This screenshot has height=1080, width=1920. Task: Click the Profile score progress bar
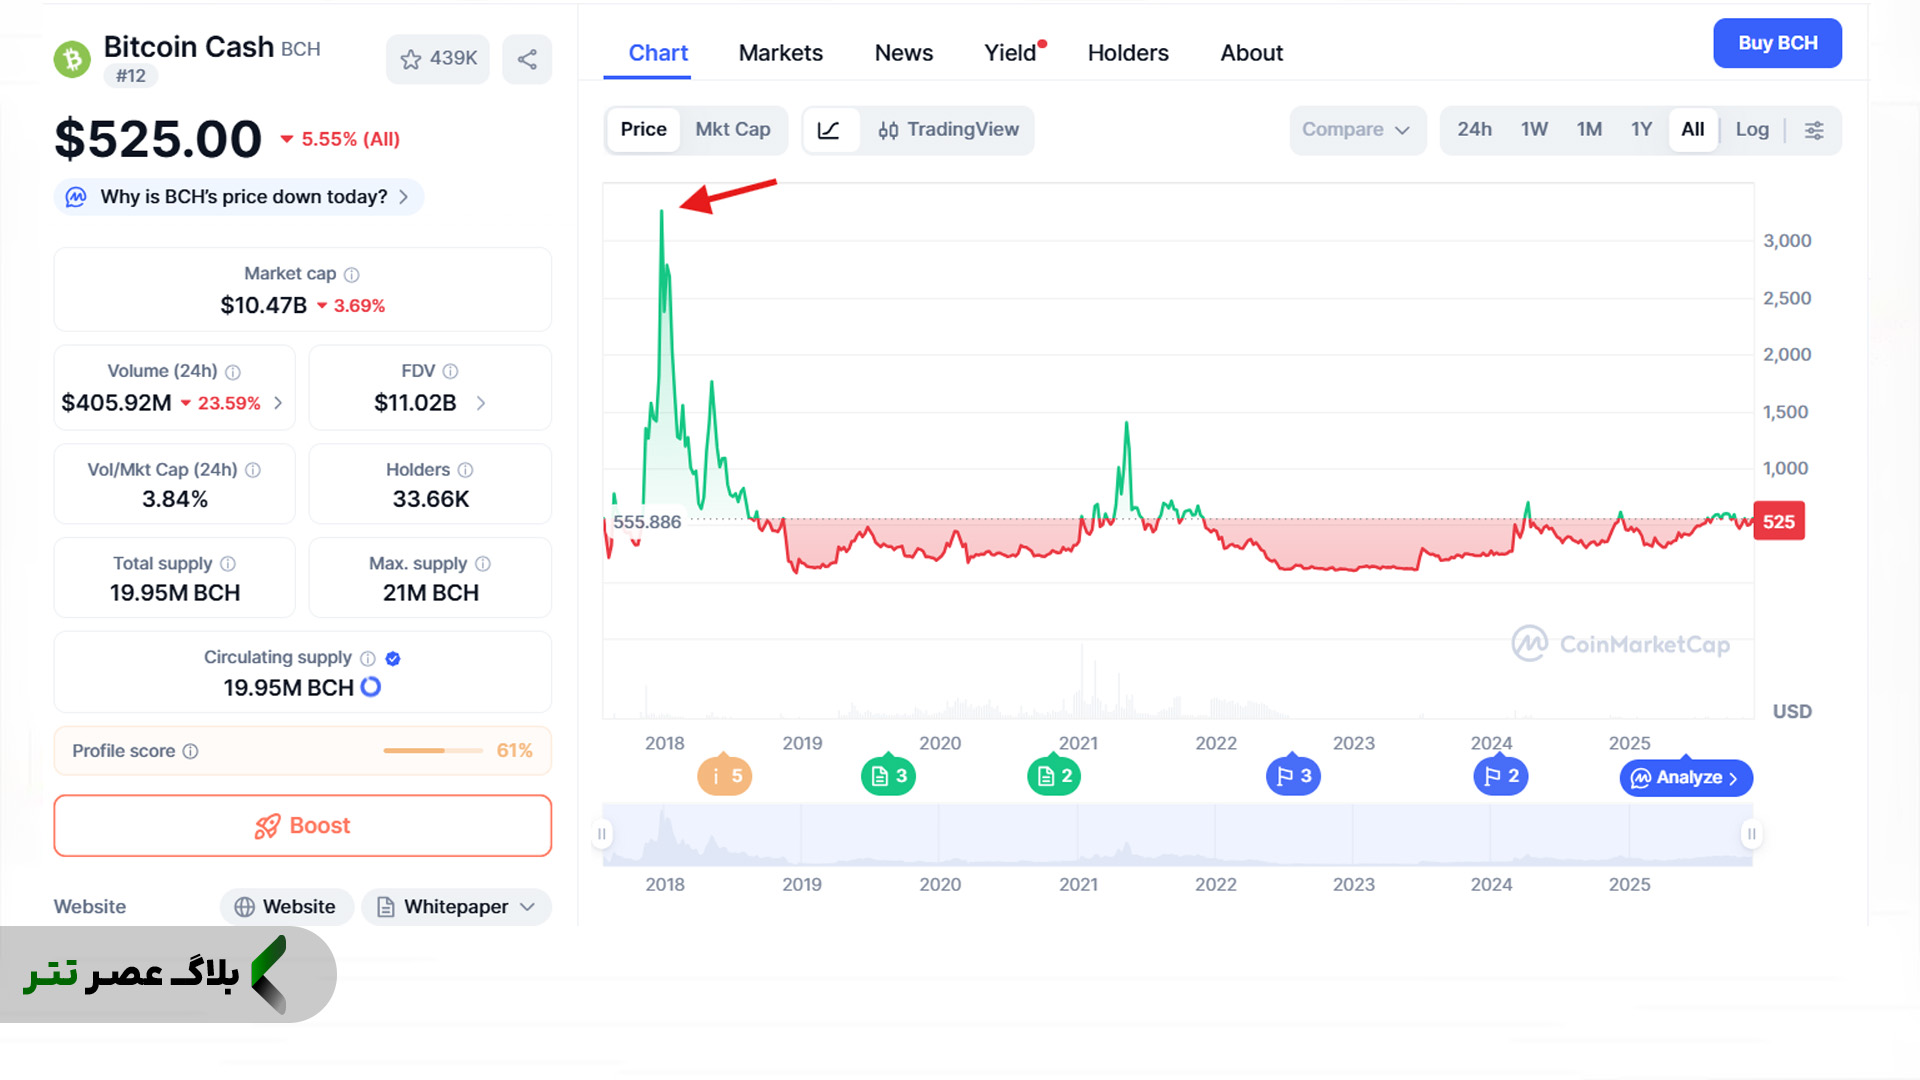pos(433,751)
